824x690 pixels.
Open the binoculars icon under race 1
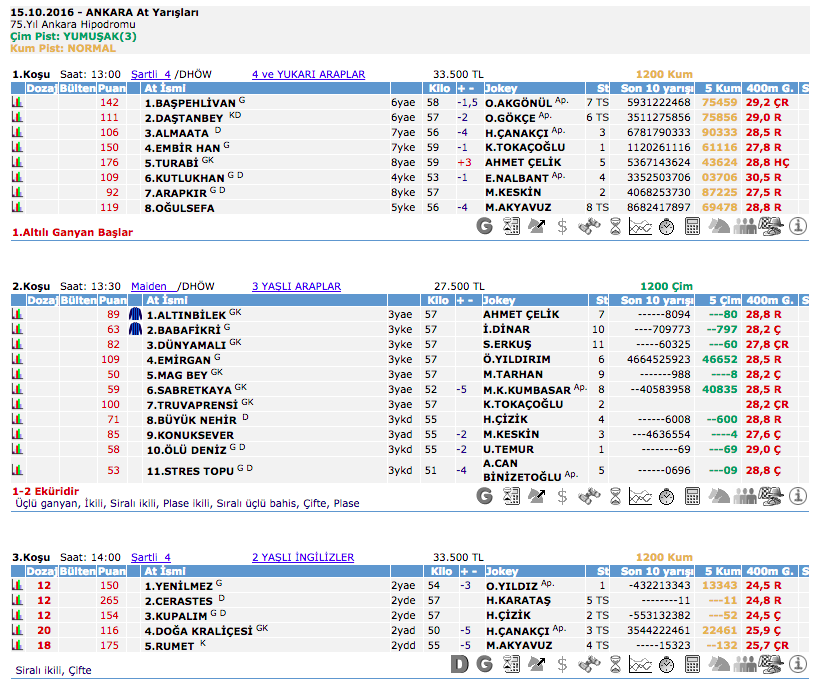588,226
